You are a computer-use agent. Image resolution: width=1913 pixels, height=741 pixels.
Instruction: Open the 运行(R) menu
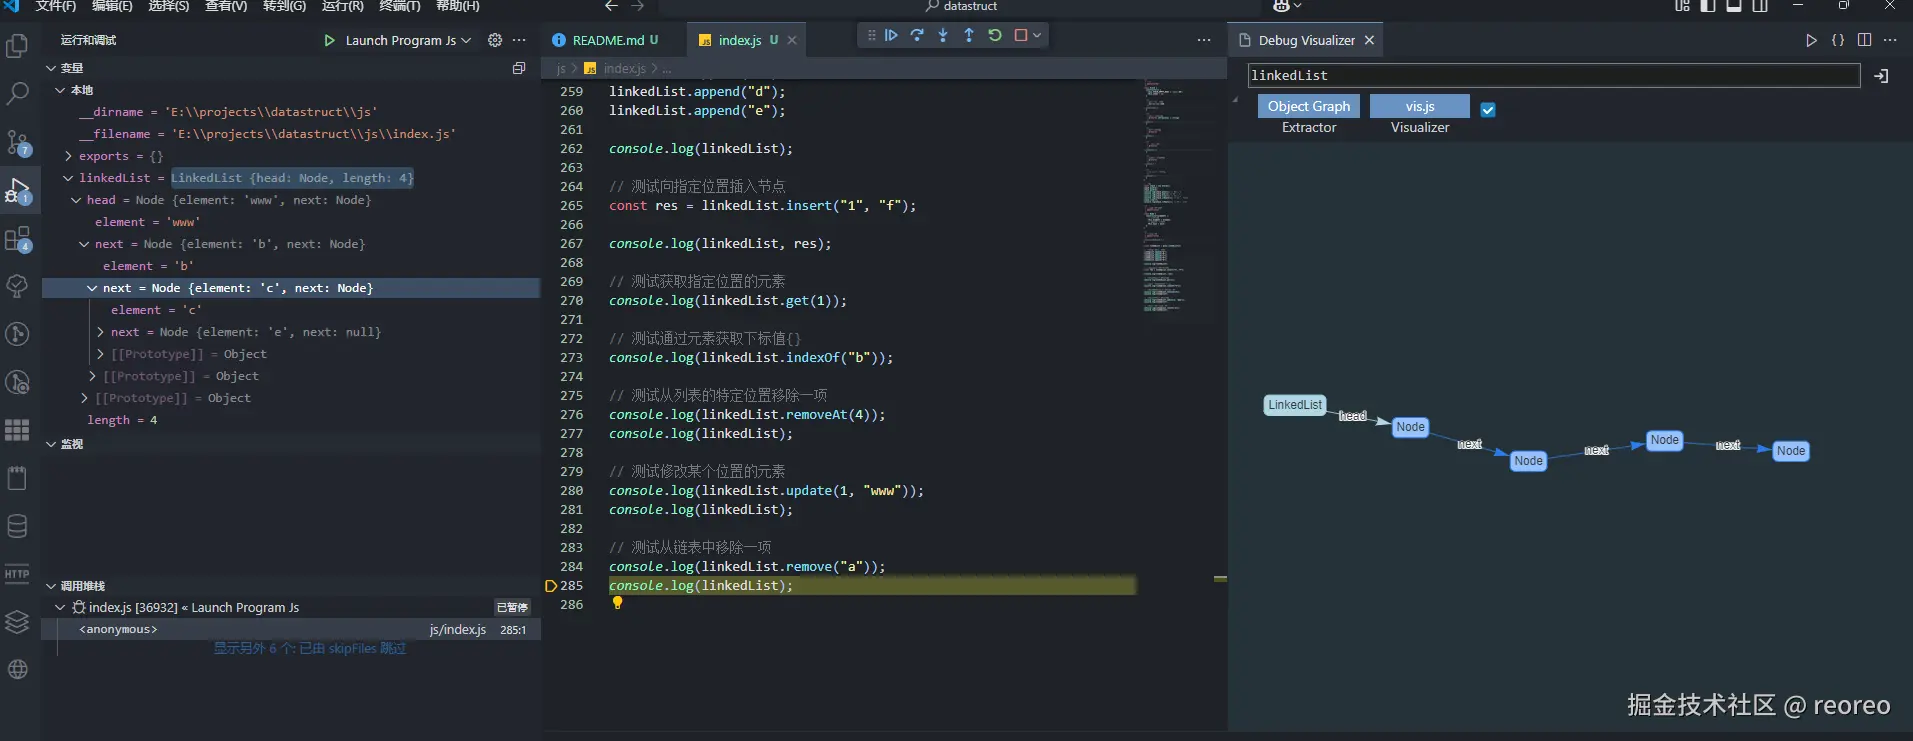click(x=342, y=6)
